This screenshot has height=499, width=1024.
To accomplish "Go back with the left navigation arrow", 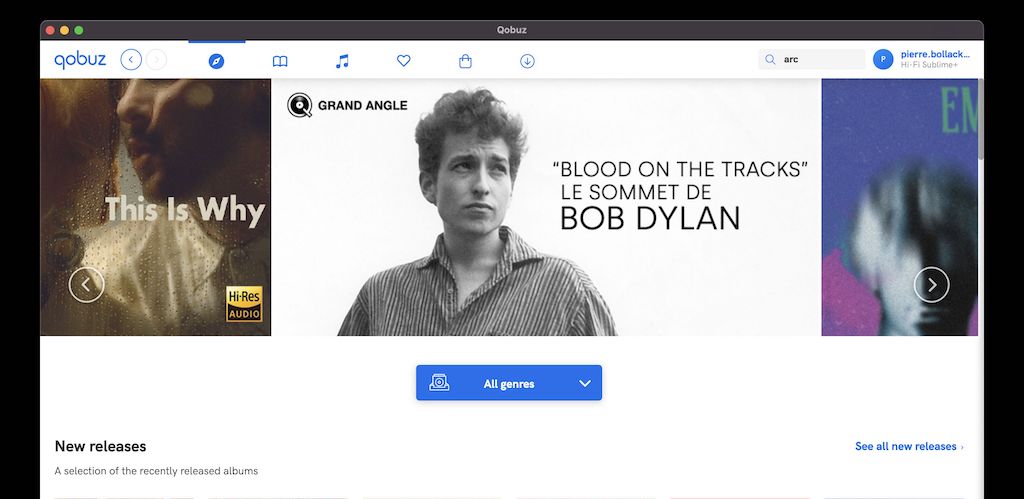I will 131,60.
